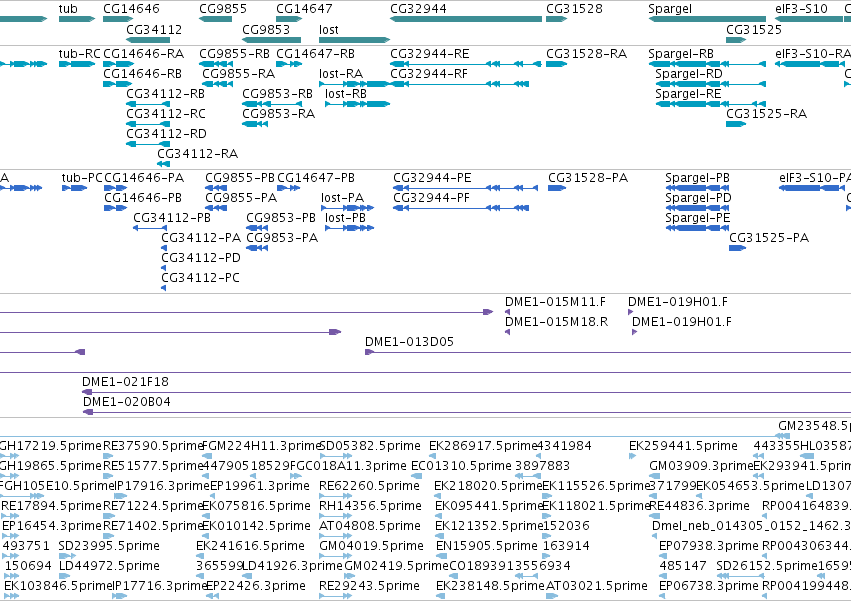Open protein CG31528-PA

coord(588,178)
